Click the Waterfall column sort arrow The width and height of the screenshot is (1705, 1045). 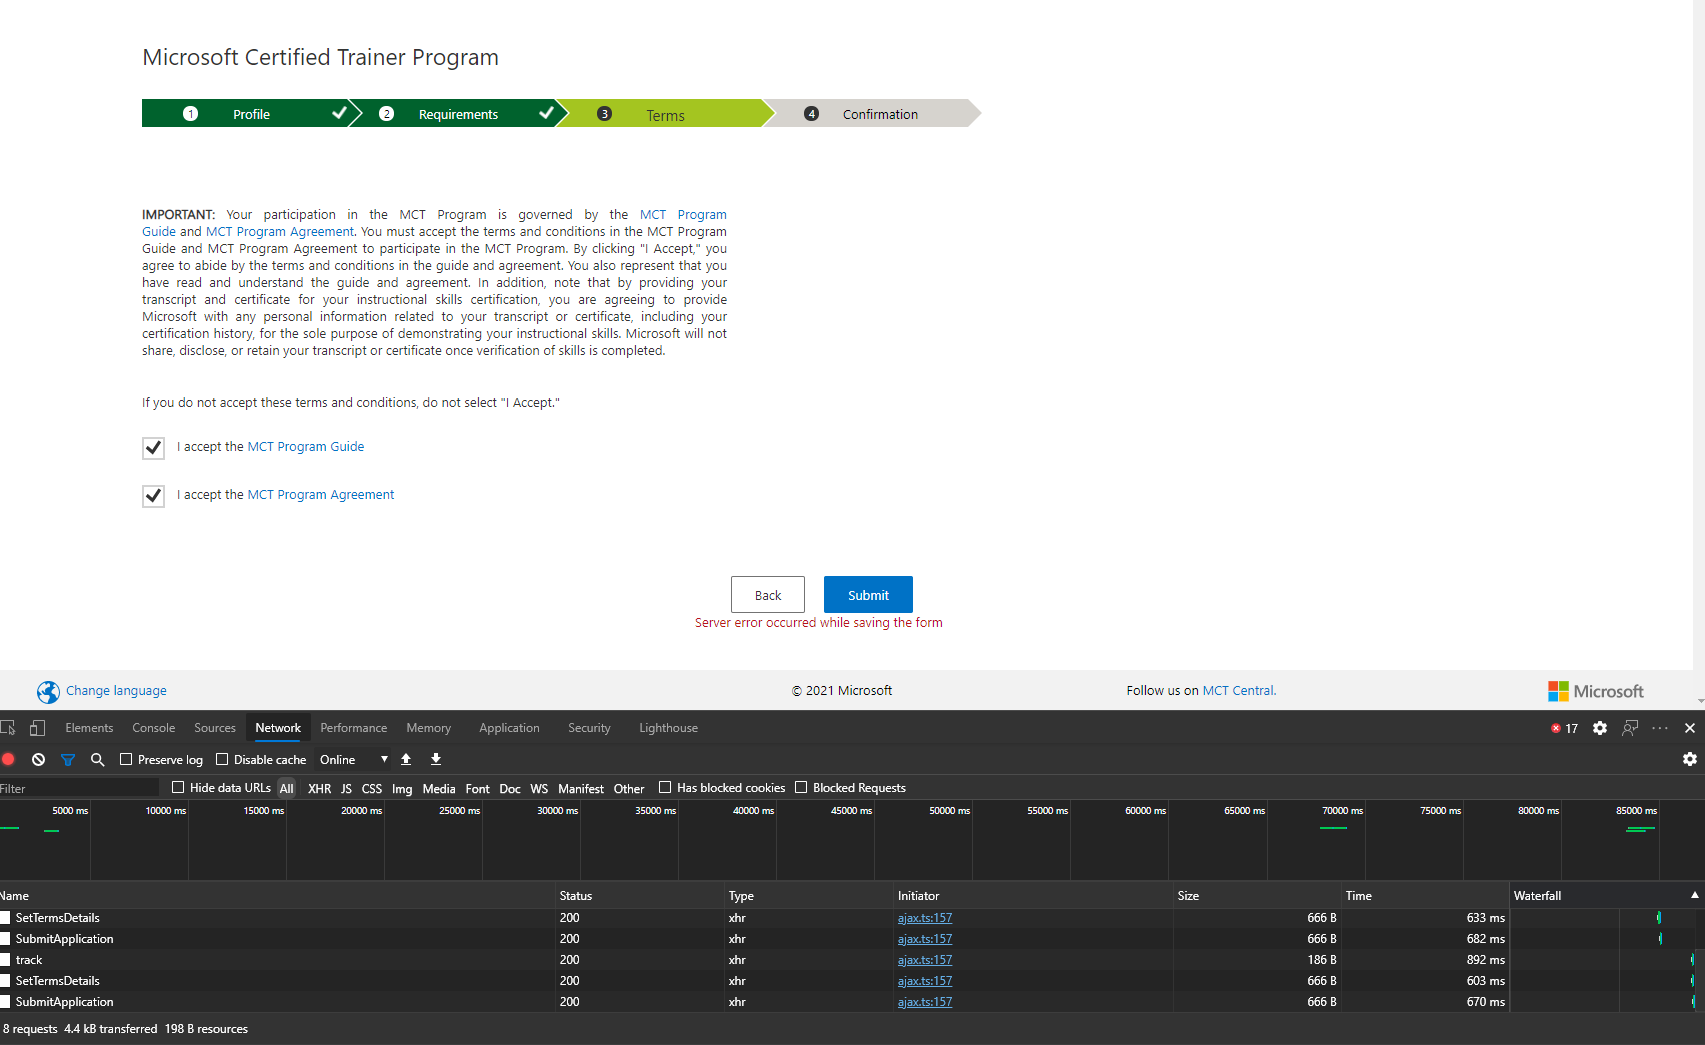(1694, 895)
